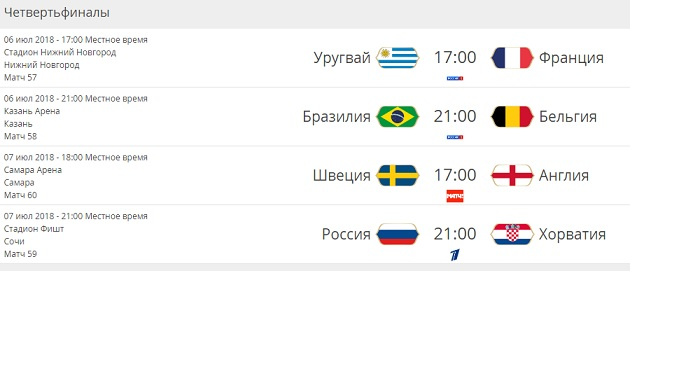Click the Belgium flag icon
This screenshot has width=680, height=382.
512,117
